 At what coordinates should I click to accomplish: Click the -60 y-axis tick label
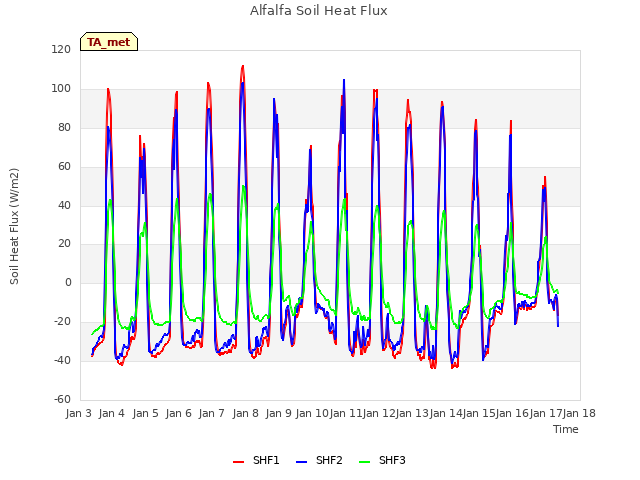62,399
